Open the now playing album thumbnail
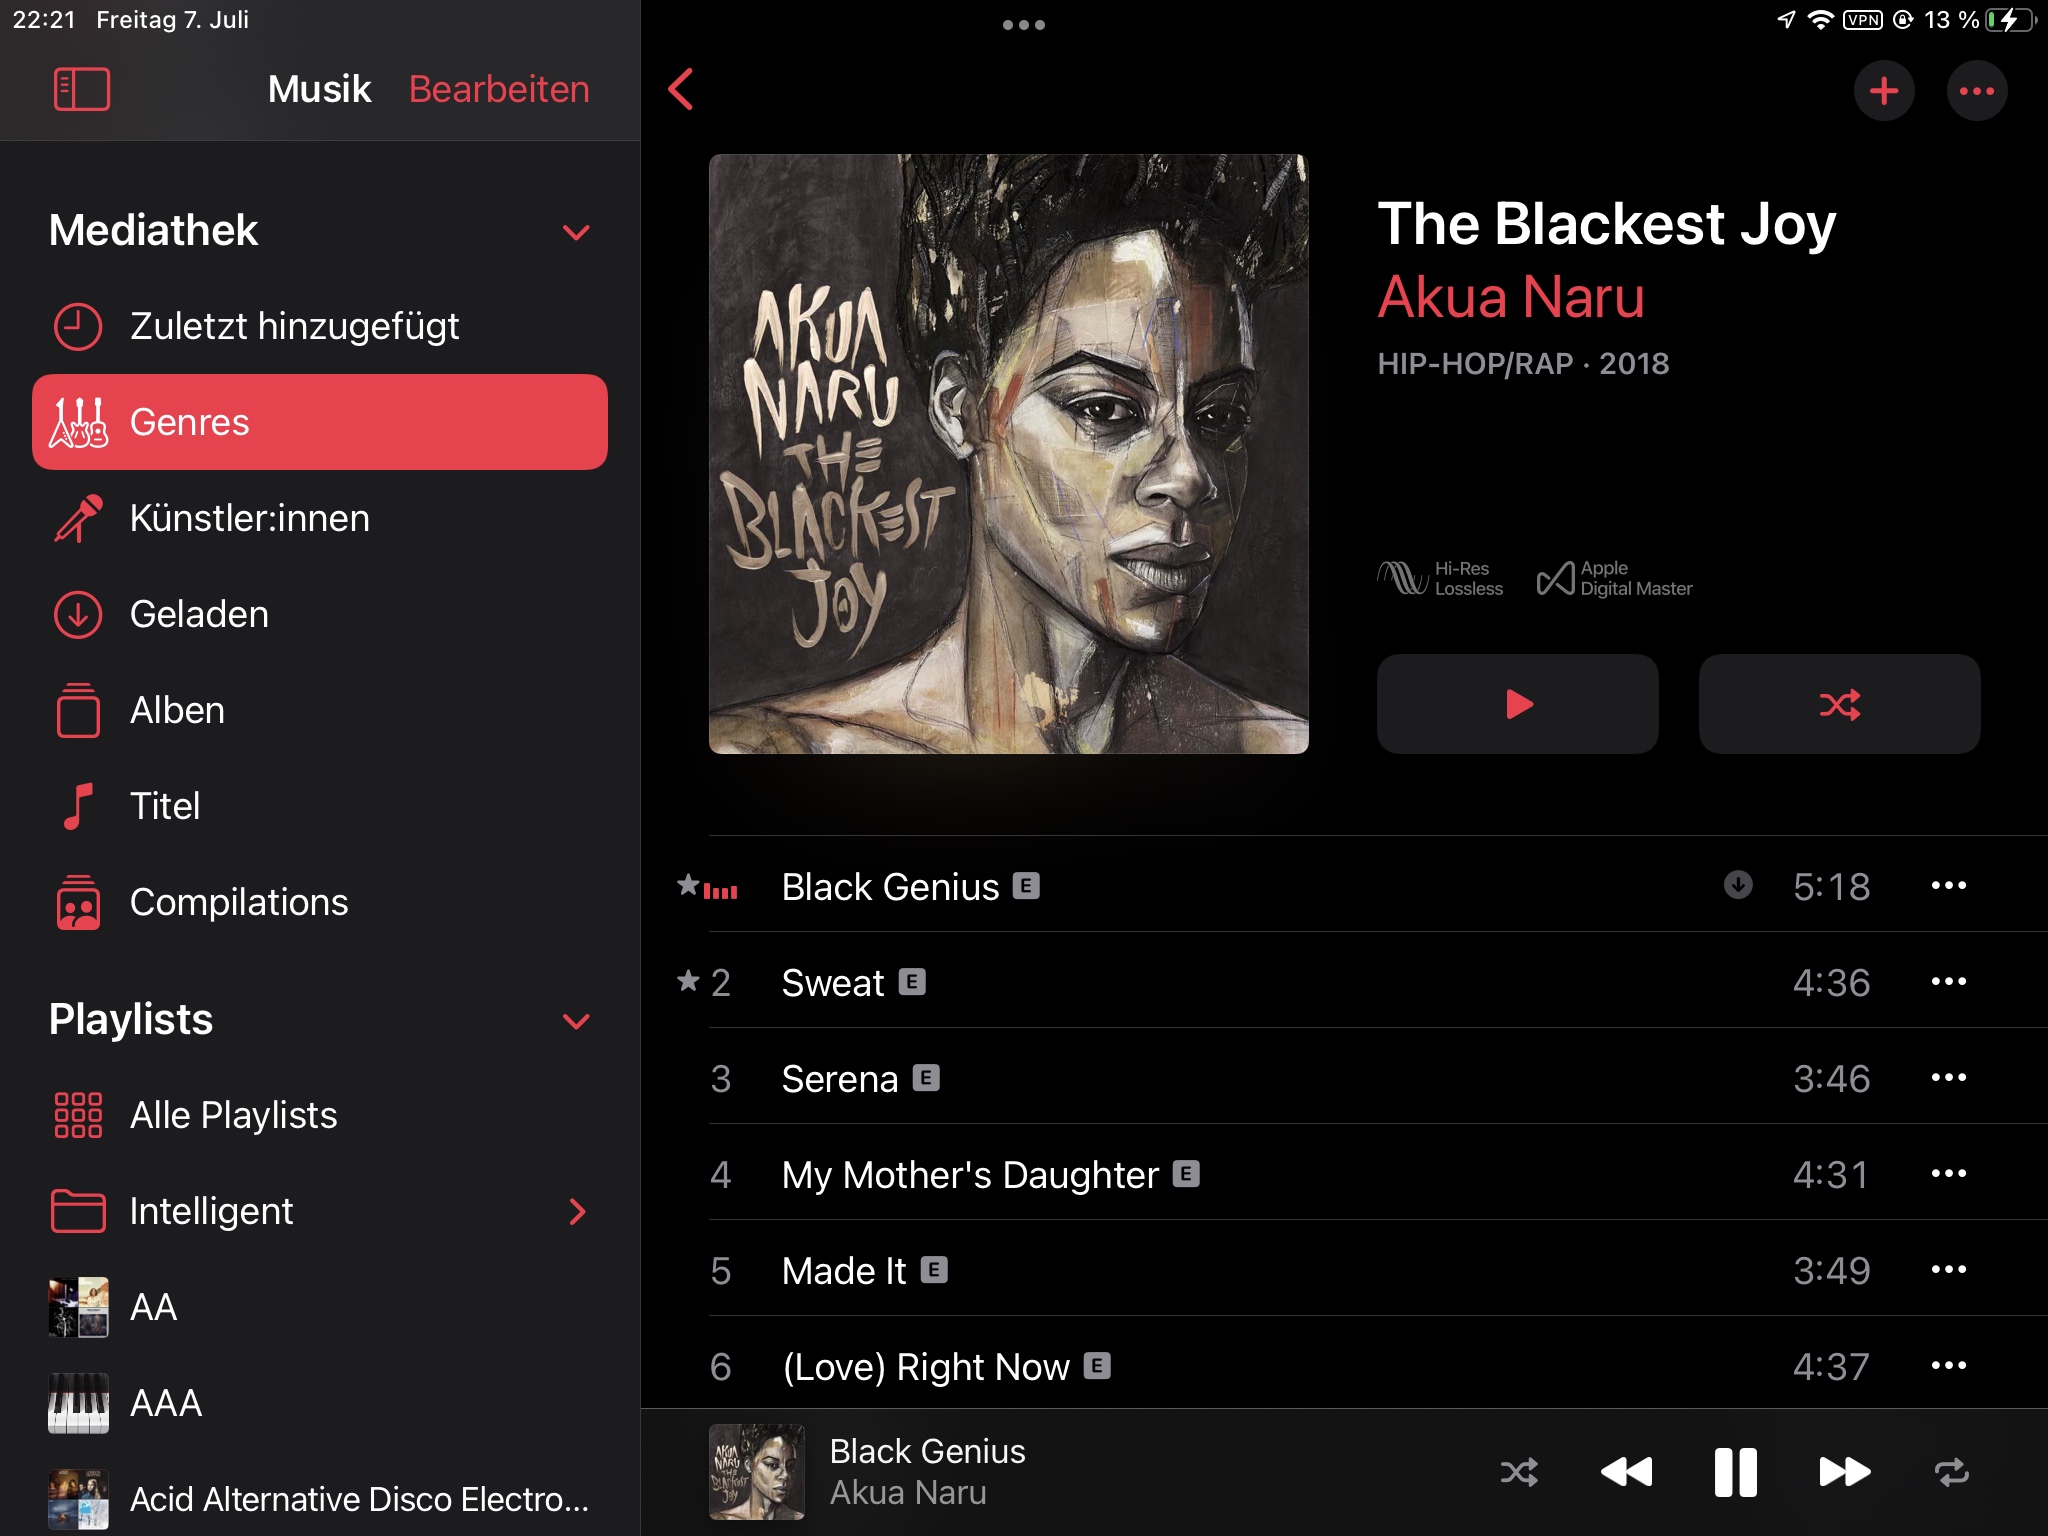2048x1536 pixels. 757,1472
